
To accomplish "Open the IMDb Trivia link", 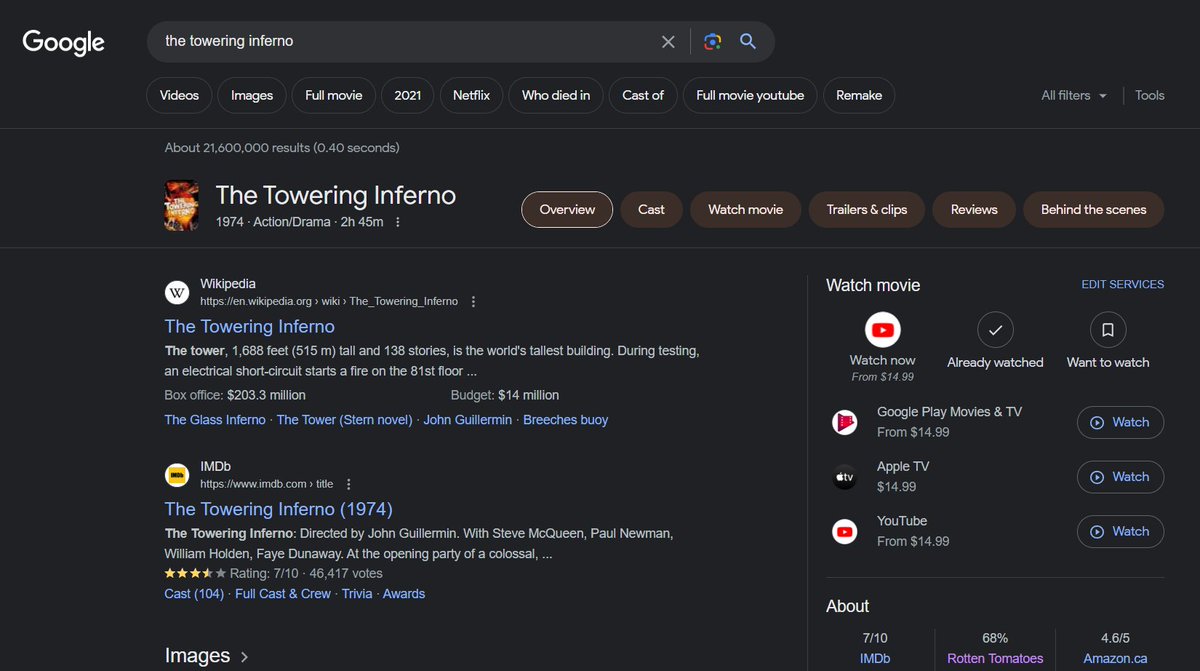I will point(357,594).
